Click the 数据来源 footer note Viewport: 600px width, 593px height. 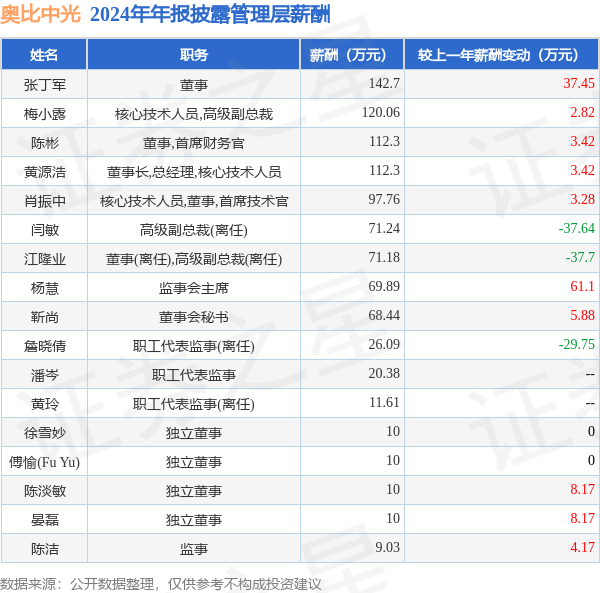[x=161, y=584]
